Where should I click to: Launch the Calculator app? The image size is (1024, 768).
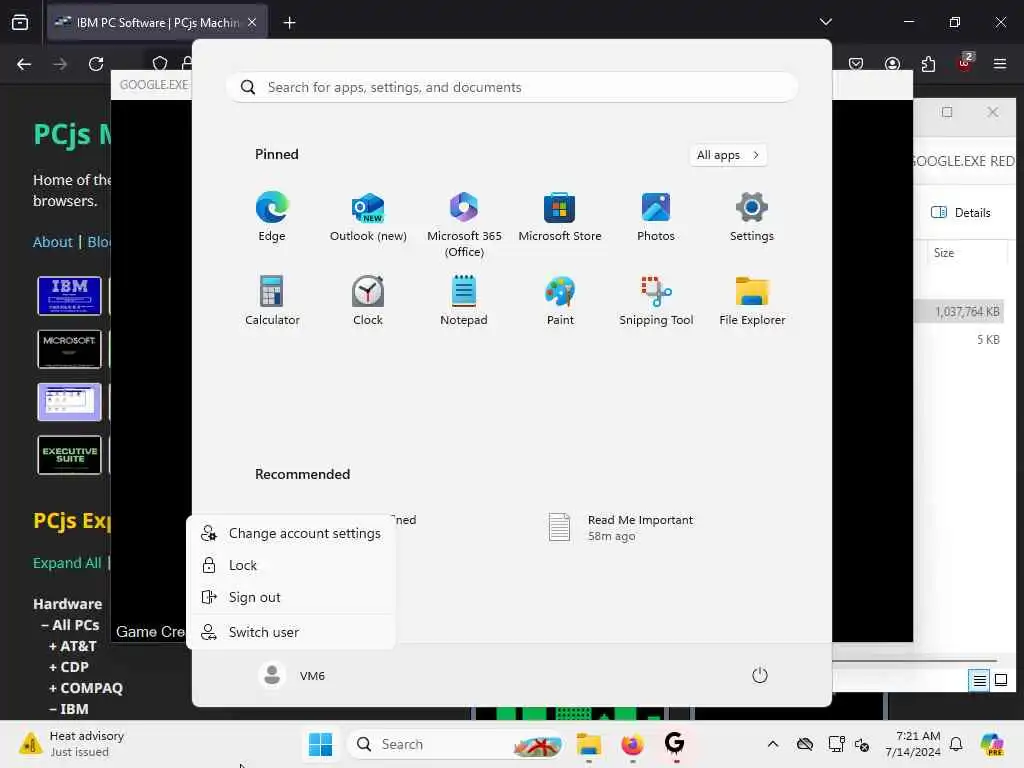[272, 300]
